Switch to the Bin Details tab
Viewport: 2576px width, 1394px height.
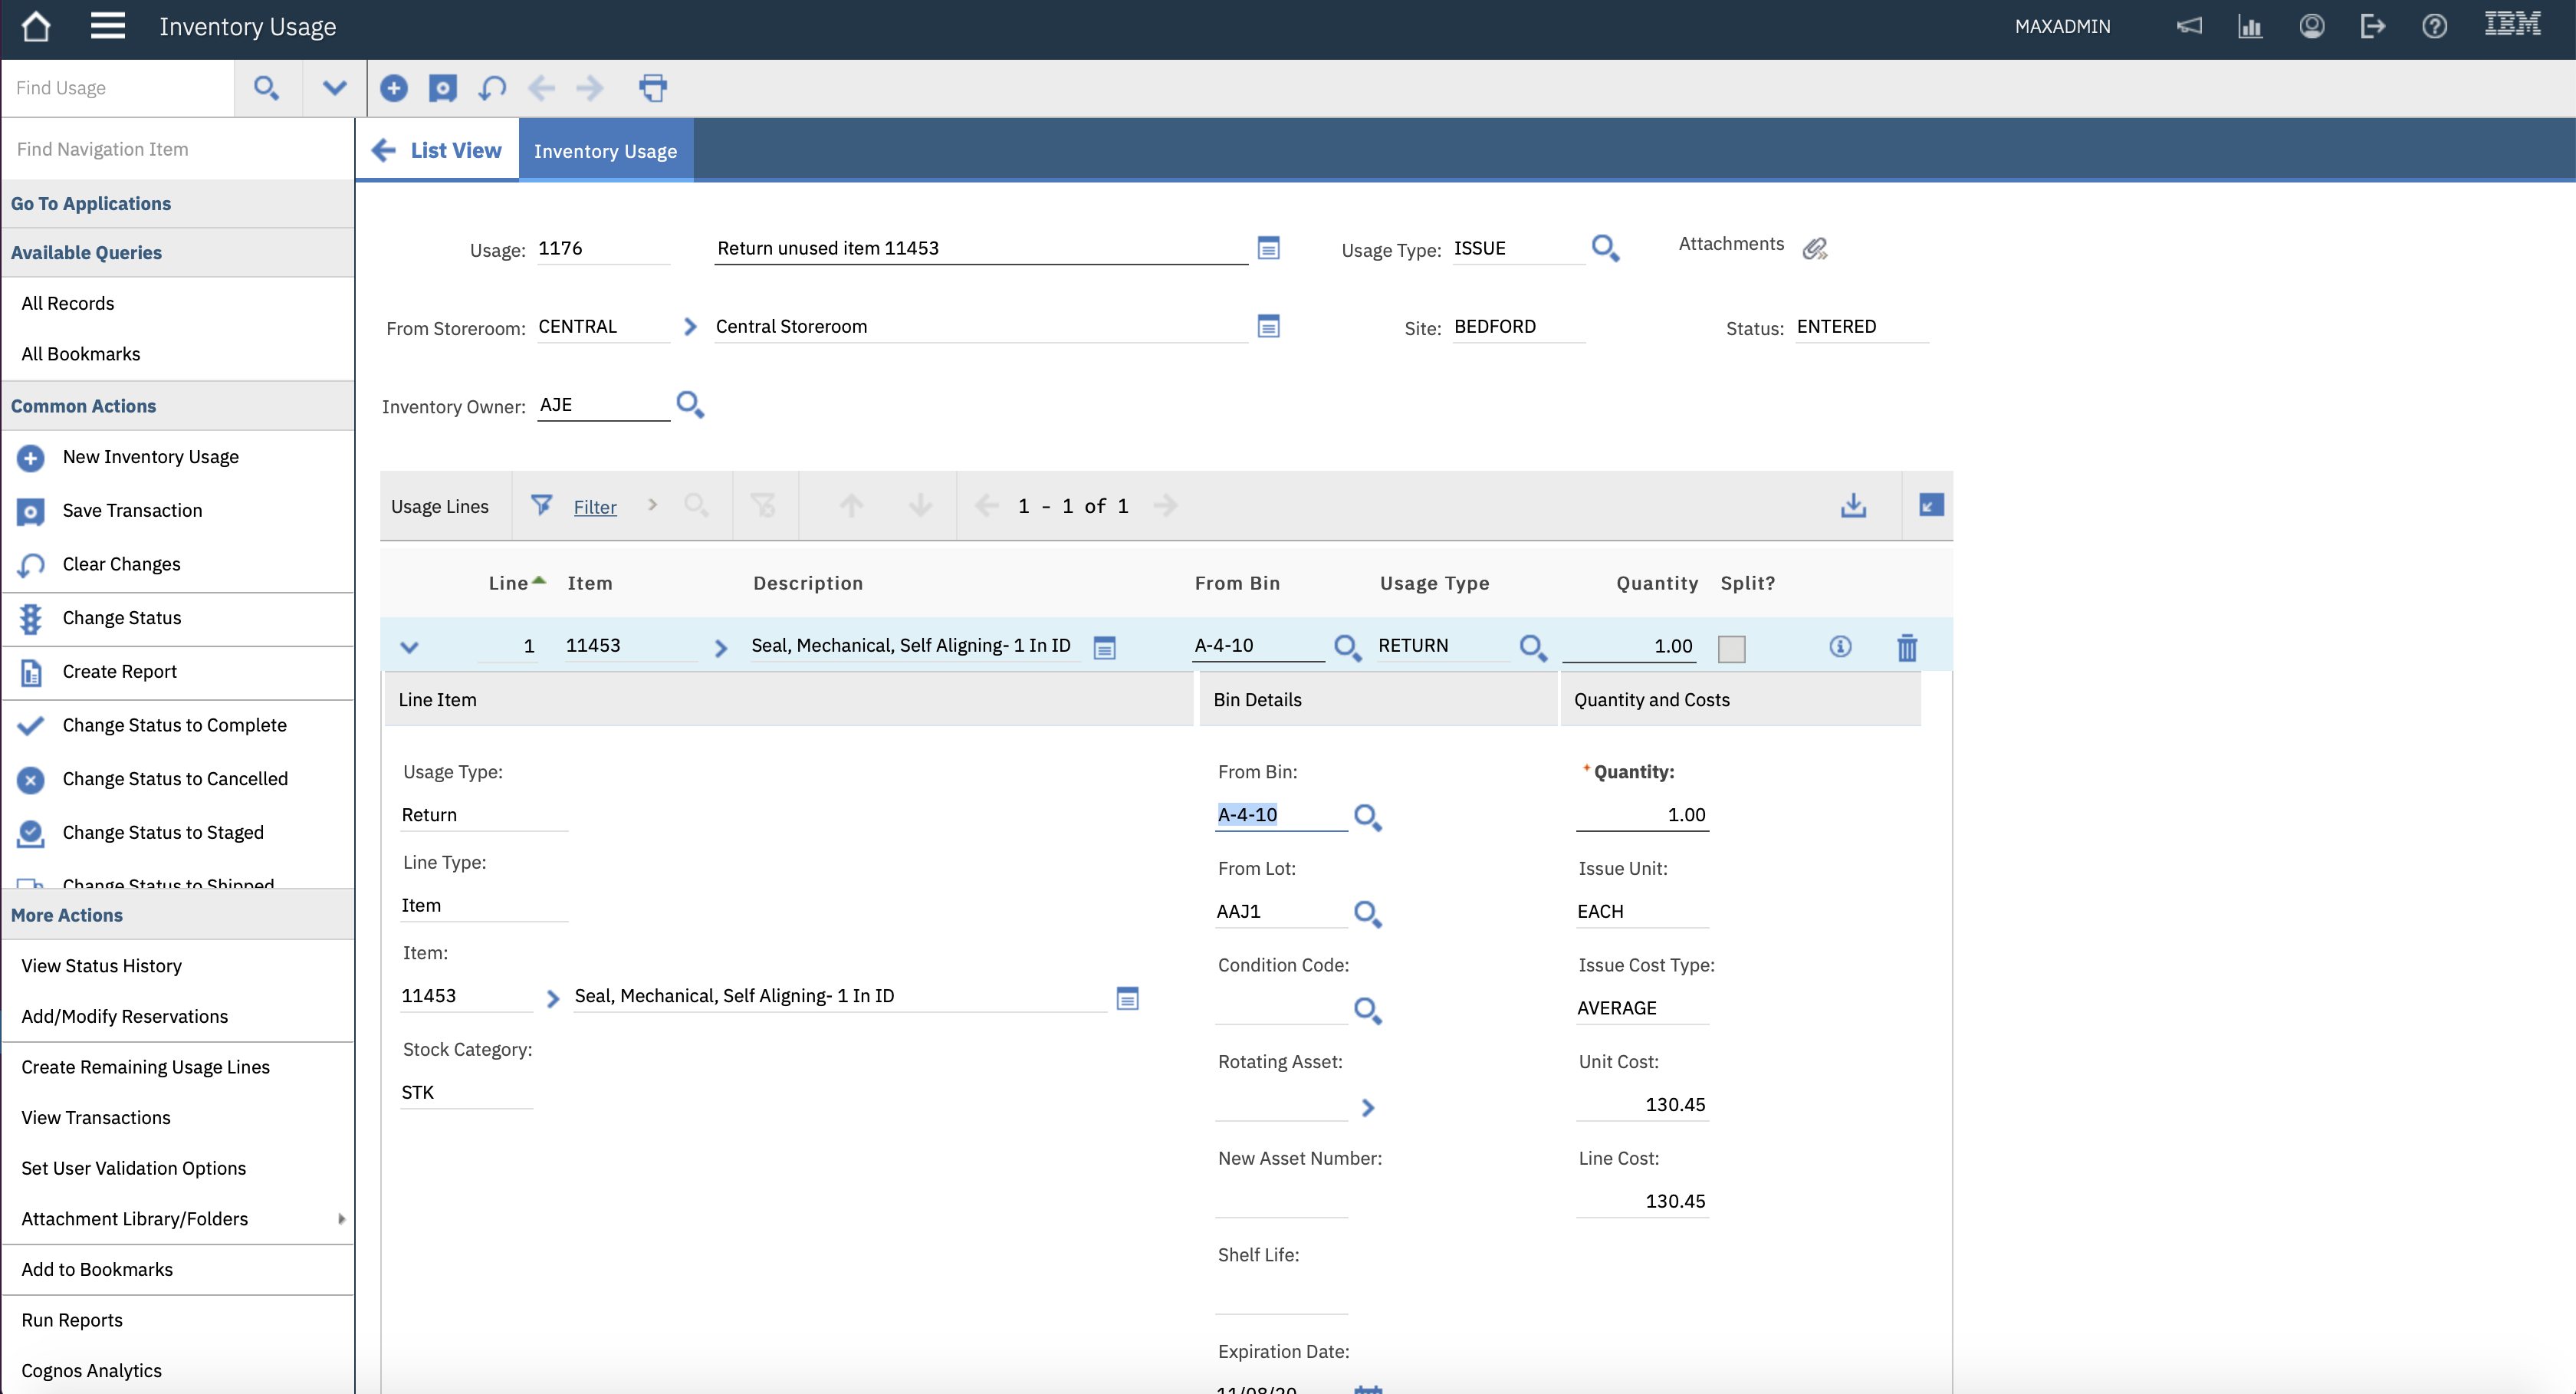[x=1259, y=699]
